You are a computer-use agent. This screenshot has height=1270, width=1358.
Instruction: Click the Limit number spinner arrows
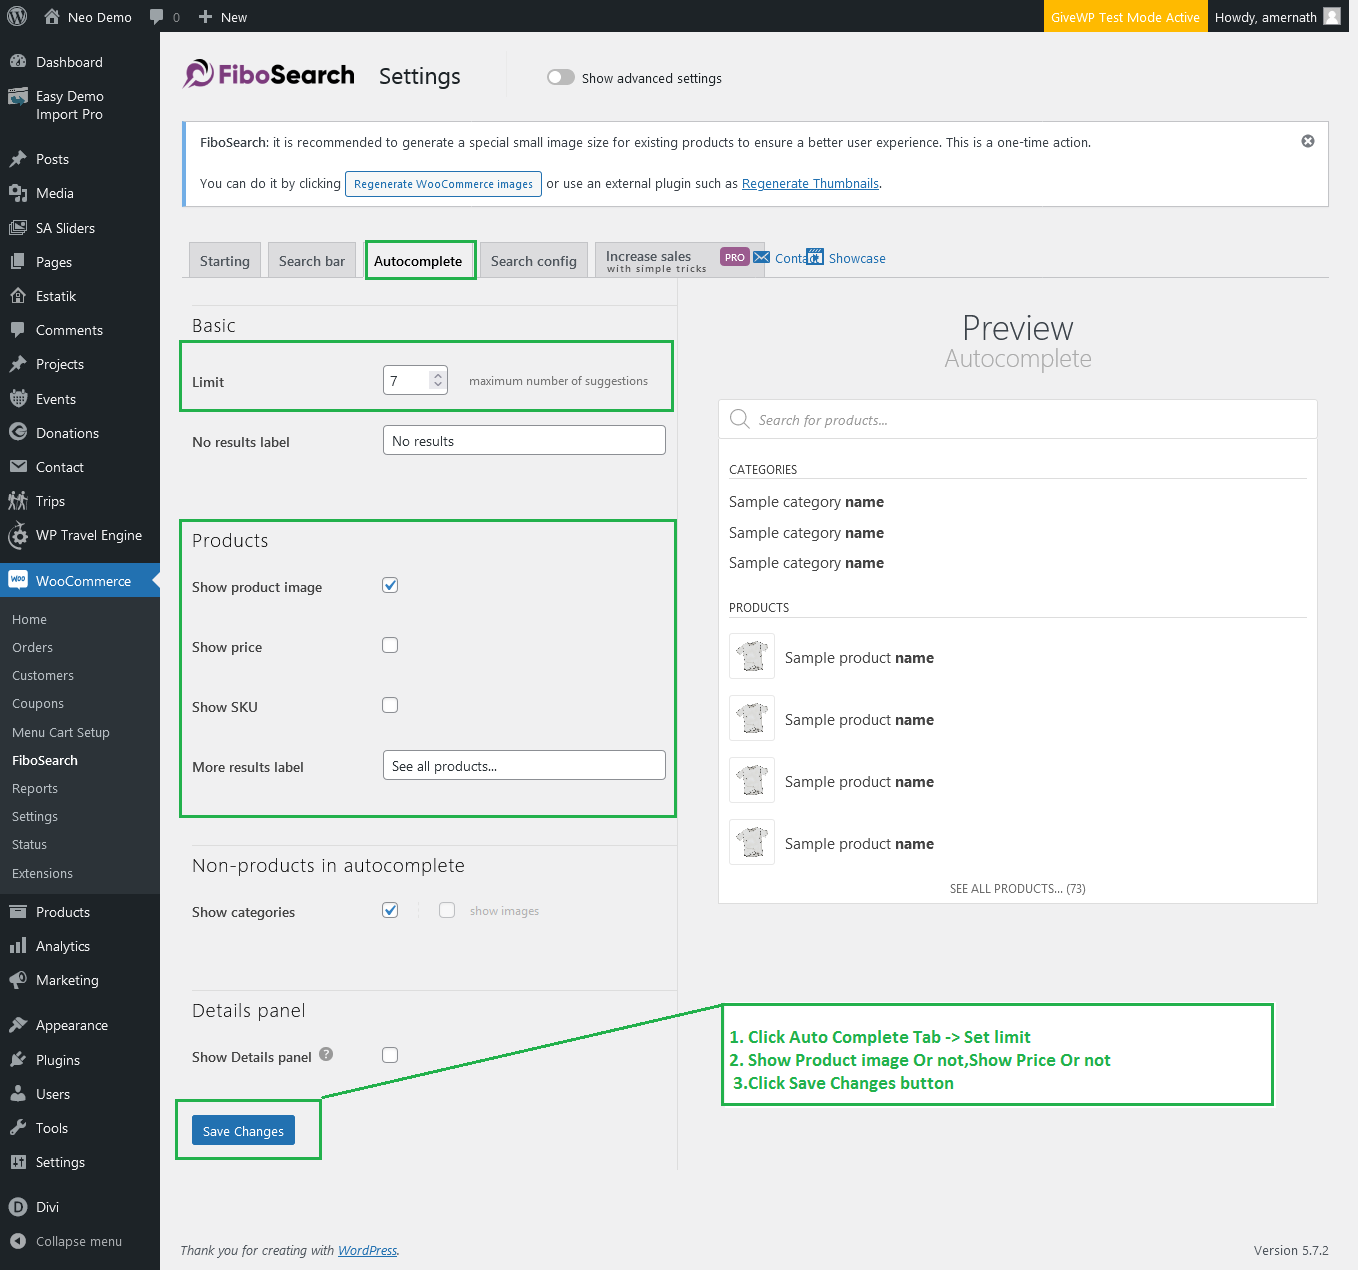click(x=437, y=380)
